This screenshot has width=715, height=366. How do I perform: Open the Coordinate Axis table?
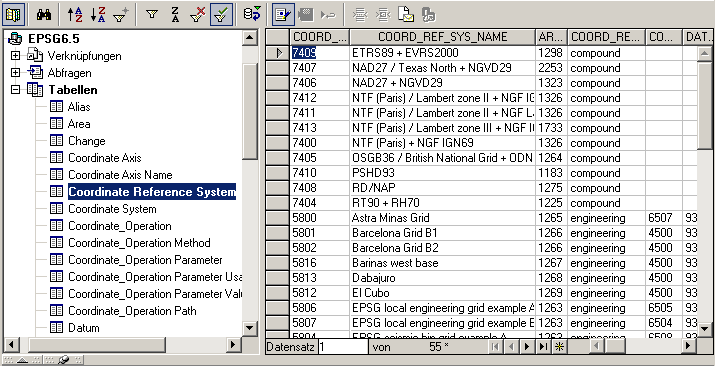click(x=105, y=158)
